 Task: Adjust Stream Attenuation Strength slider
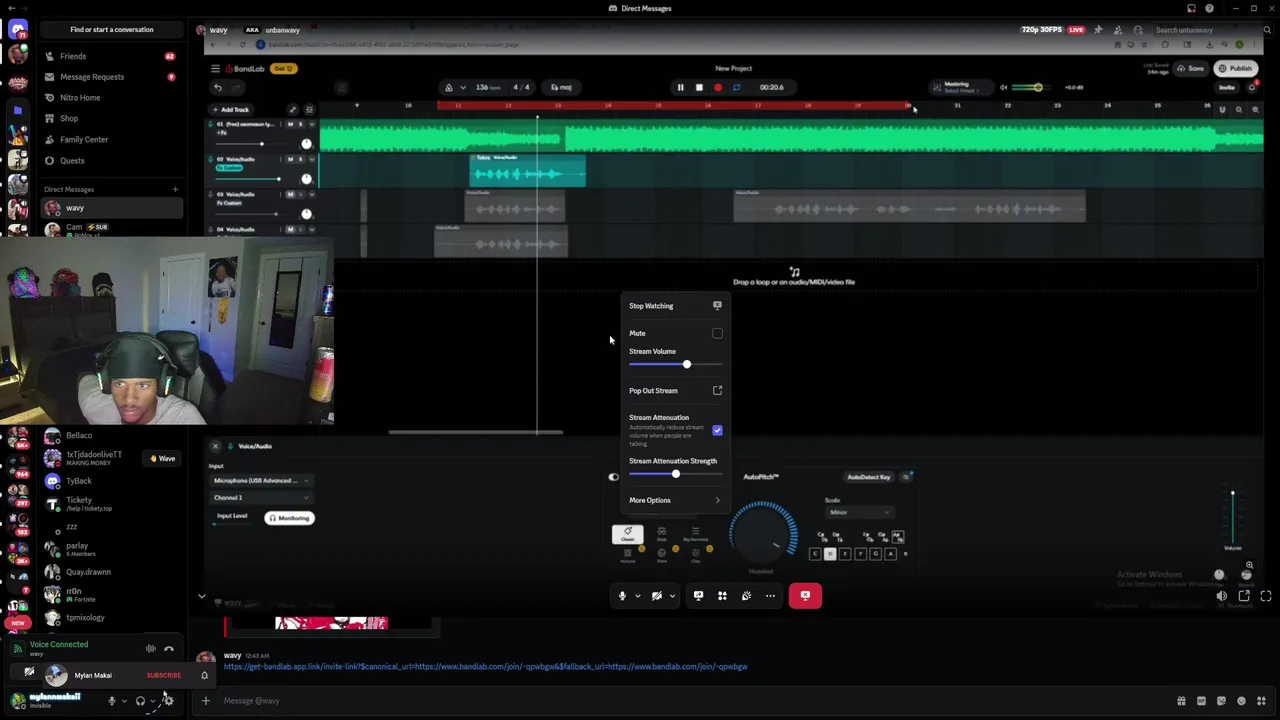(675, 474)
